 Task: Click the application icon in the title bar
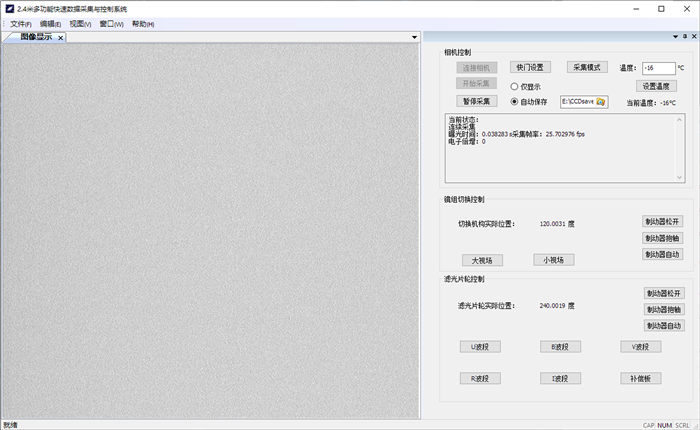pos(9,9)
